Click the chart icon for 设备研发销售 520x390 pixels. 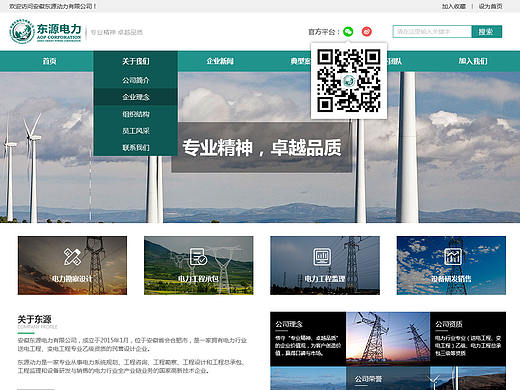[453, 257]
